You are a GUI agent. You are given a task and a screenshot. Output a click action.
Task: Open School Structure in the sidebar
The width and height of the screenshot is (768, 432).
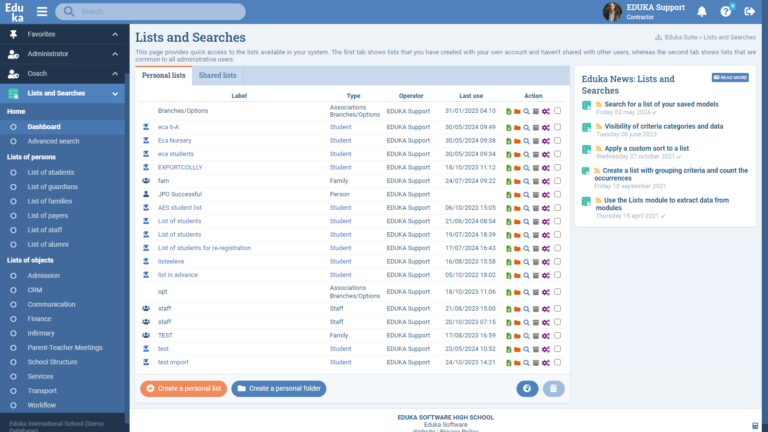point(52,362)
